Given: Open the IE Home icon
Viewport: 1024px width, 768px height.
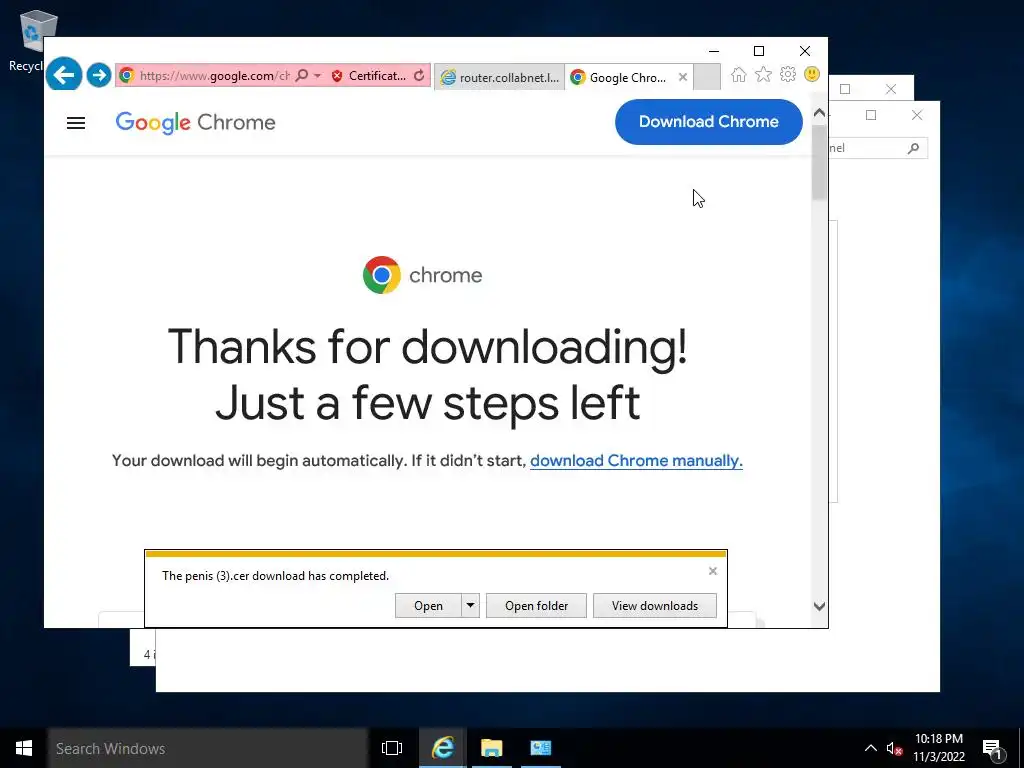Looking at the screenshot, I should (x=739, y=74).
